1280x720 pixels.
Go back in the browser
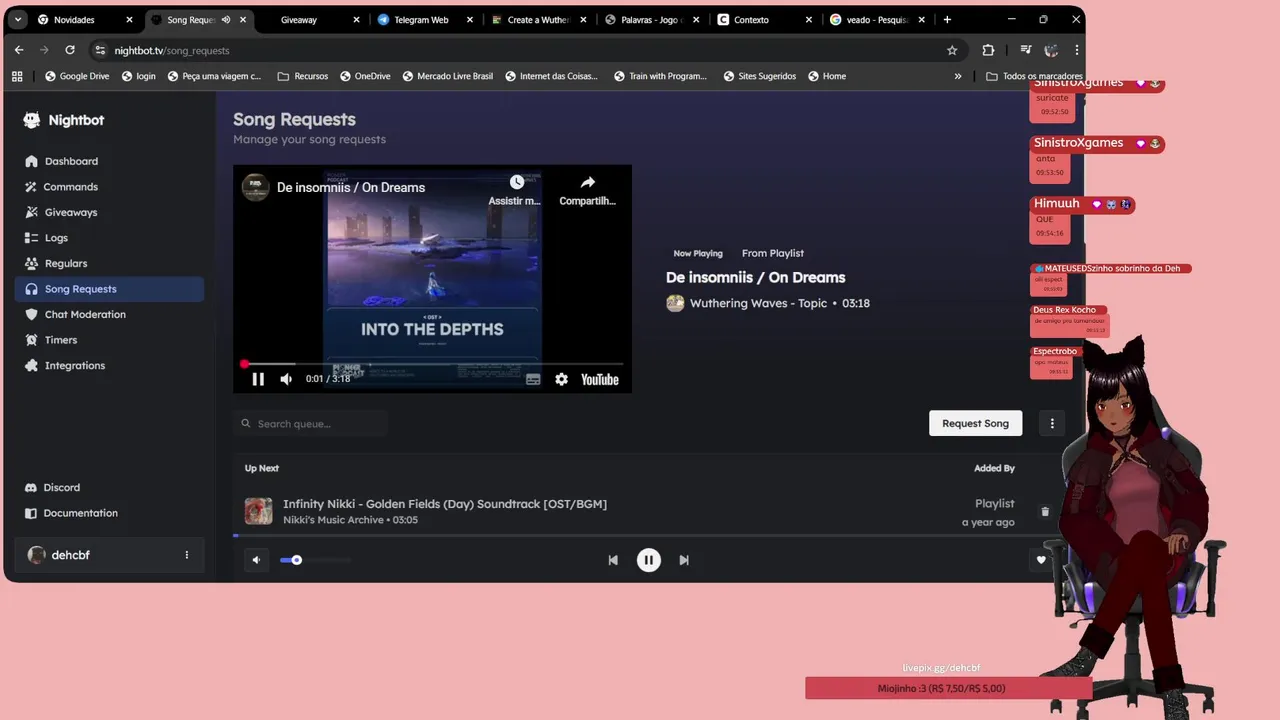pos(19,50)
